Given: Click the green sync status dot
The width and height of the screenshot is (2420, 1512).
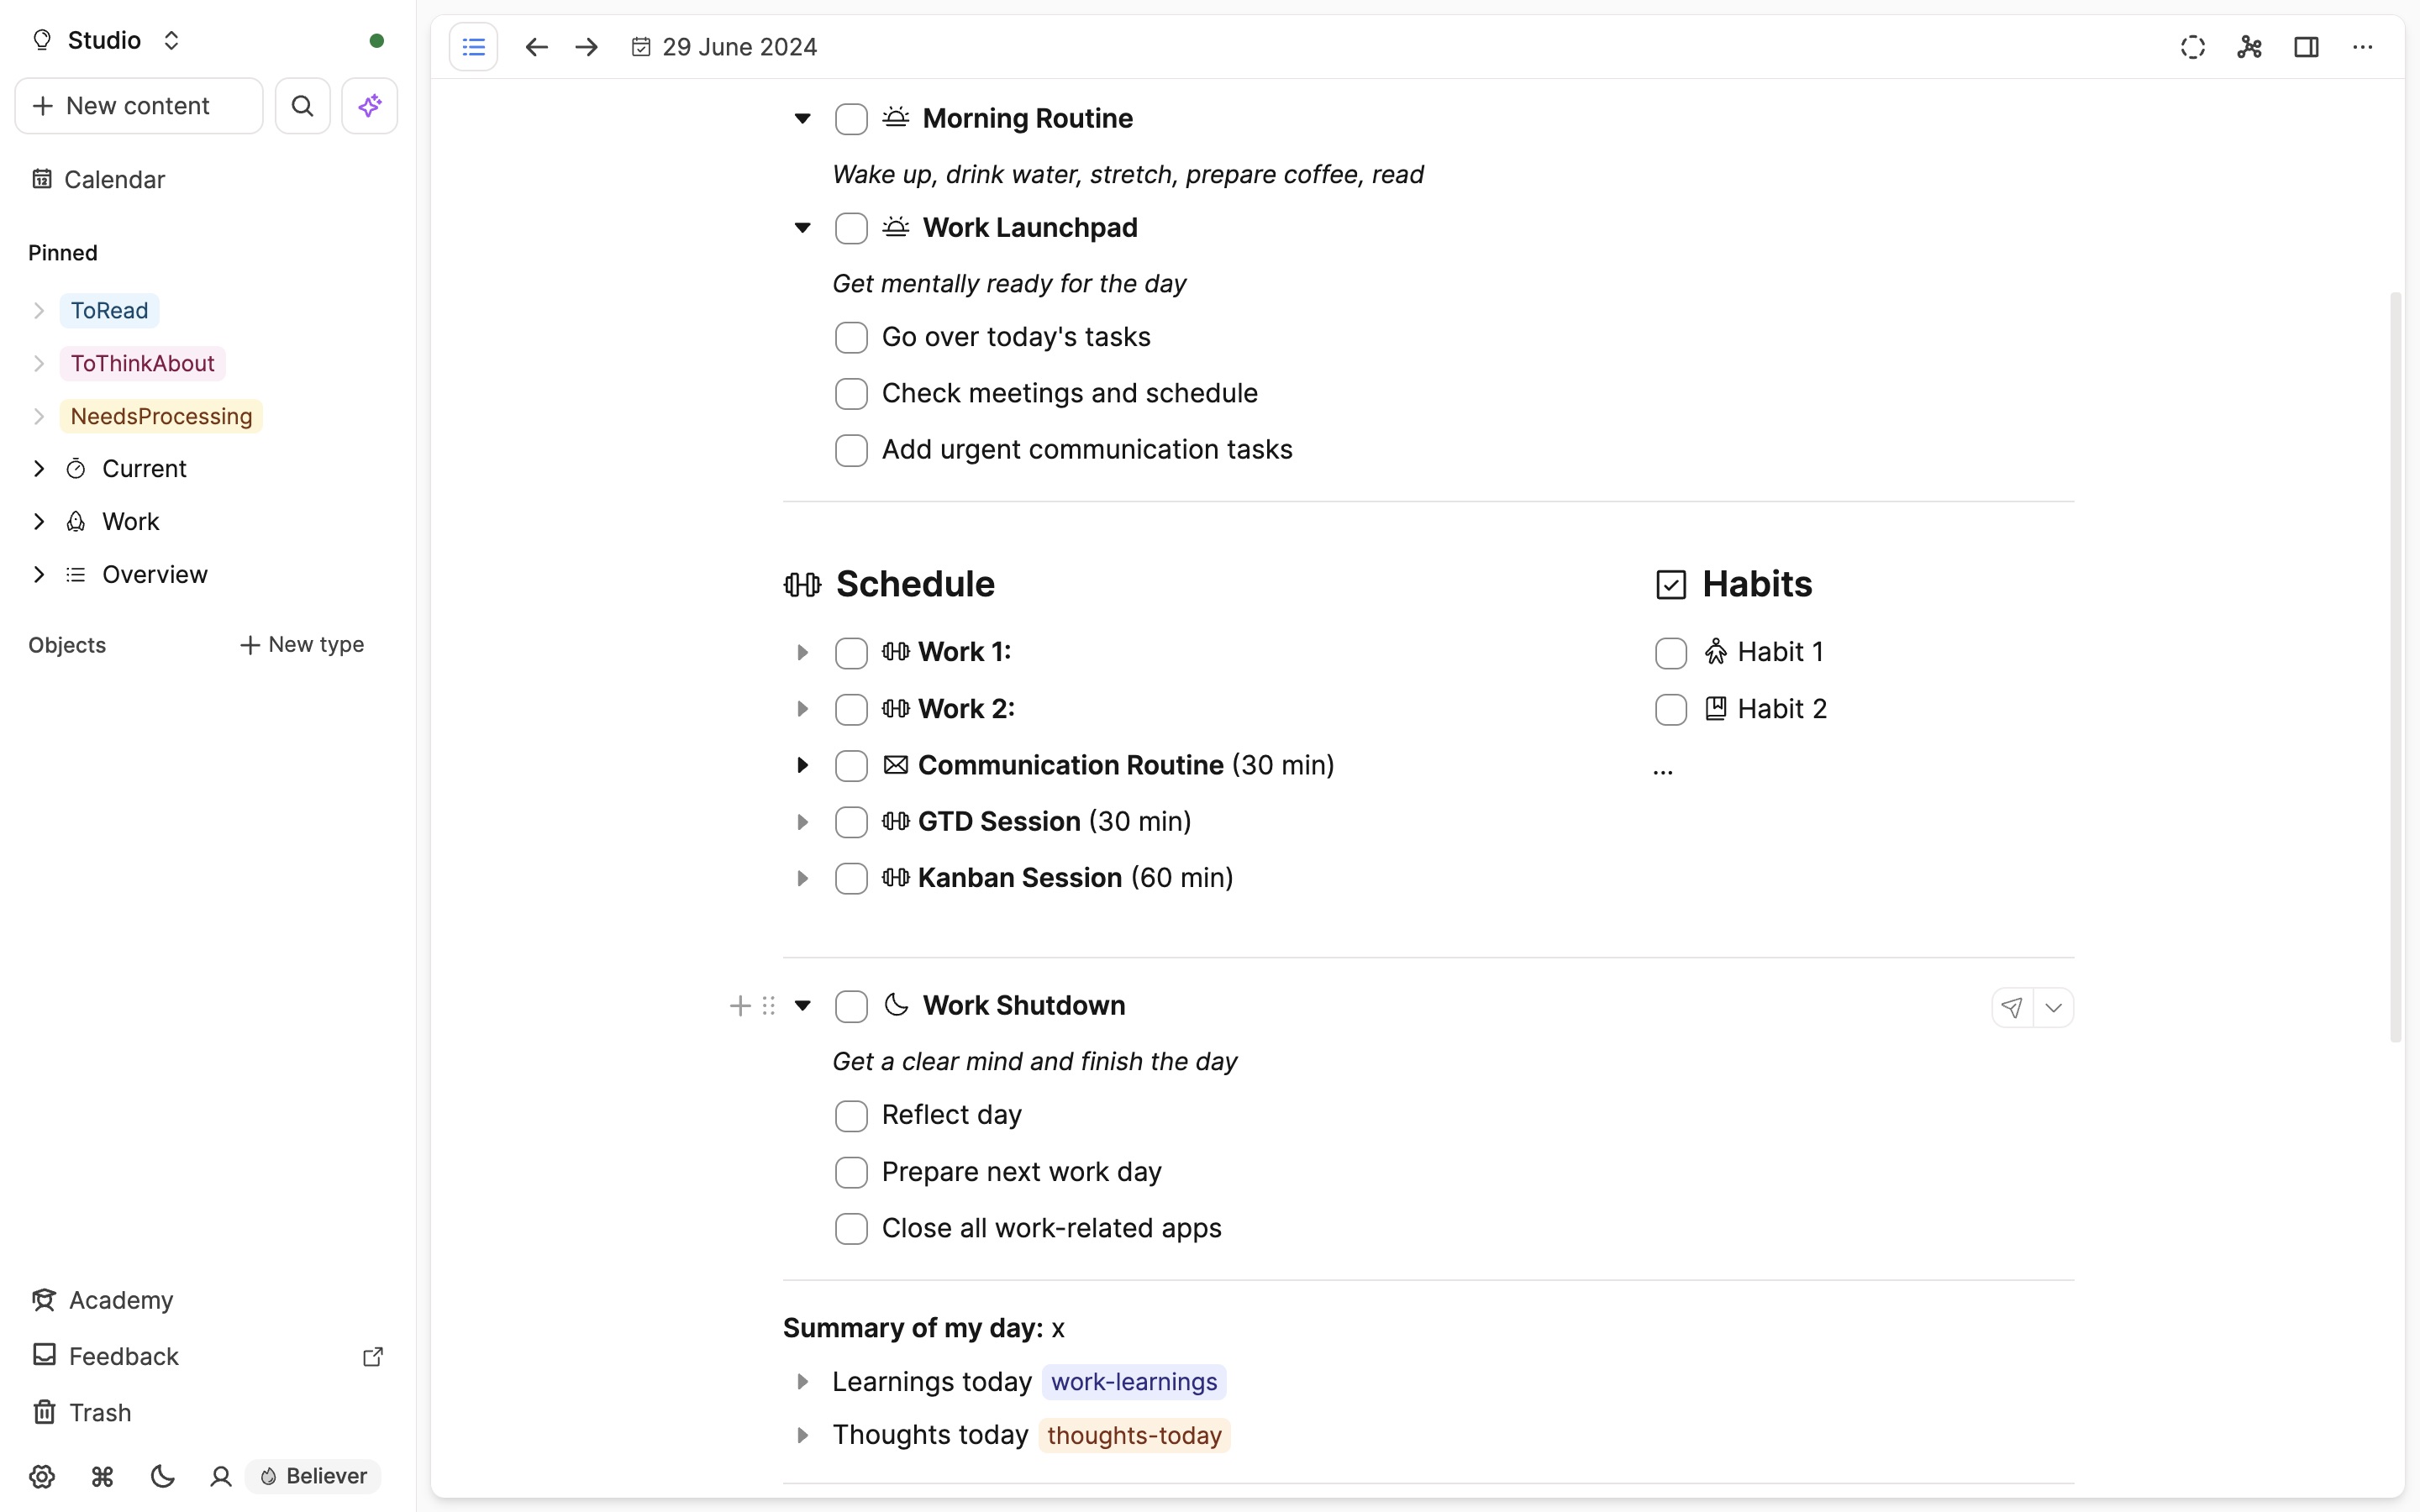Looking at the screenshot, I should [x=377, y=41].
